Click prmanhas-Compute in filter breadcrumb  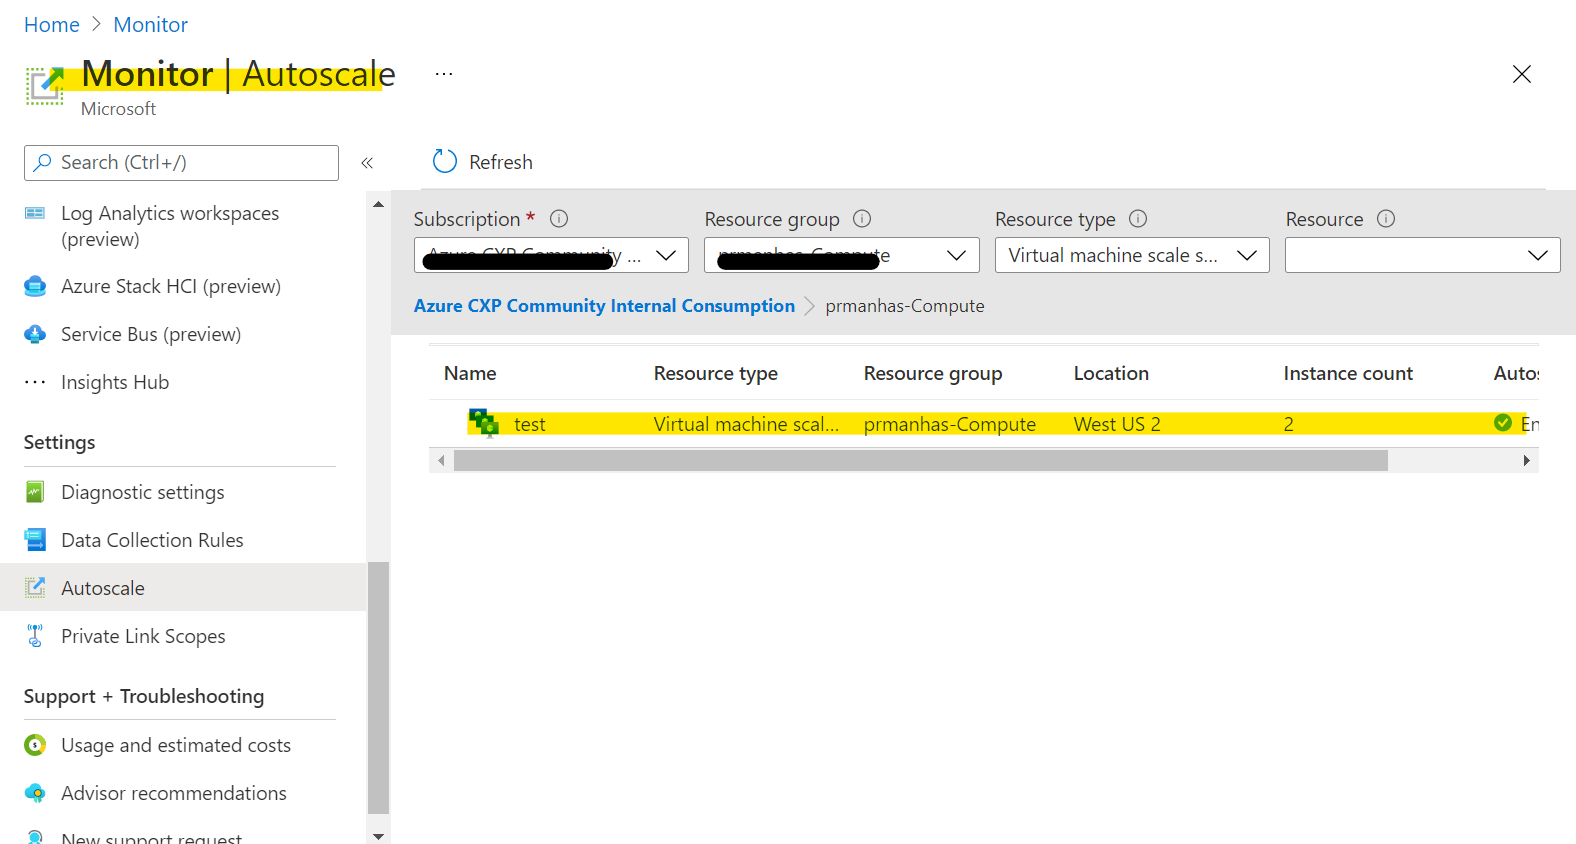905,306
